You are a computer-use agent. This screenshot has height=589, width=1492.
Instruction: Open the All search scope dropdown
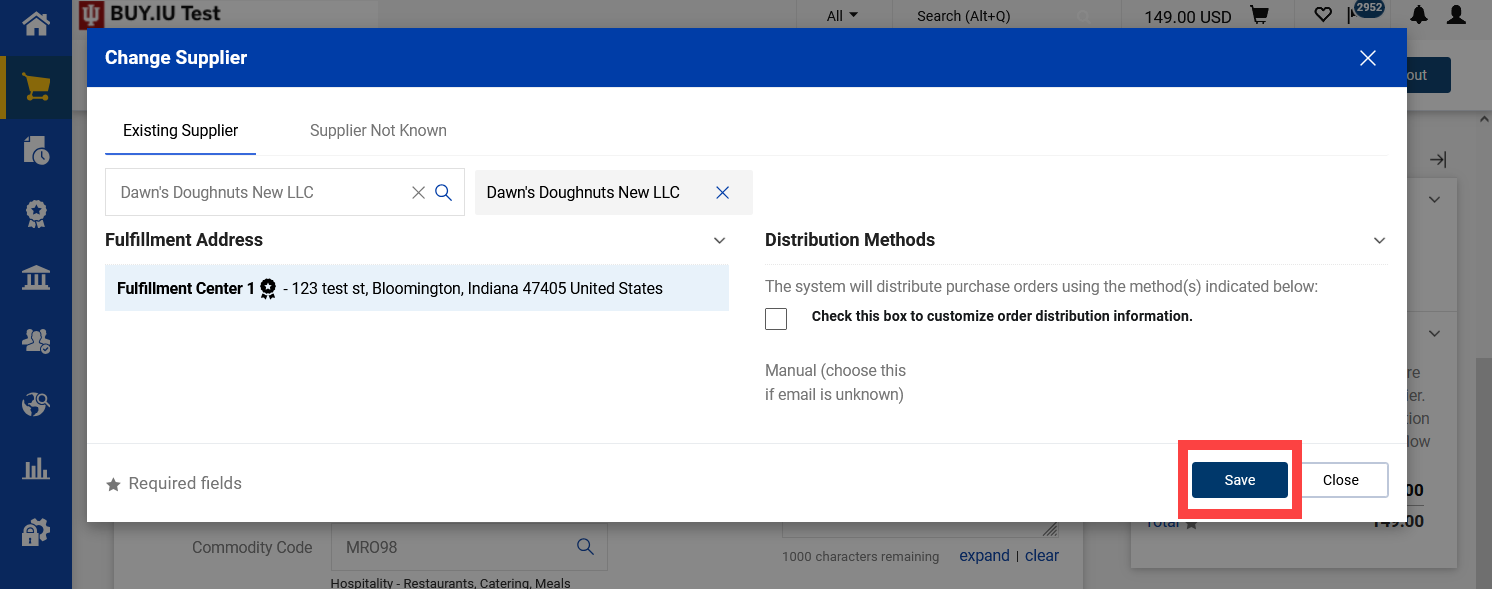843,16
